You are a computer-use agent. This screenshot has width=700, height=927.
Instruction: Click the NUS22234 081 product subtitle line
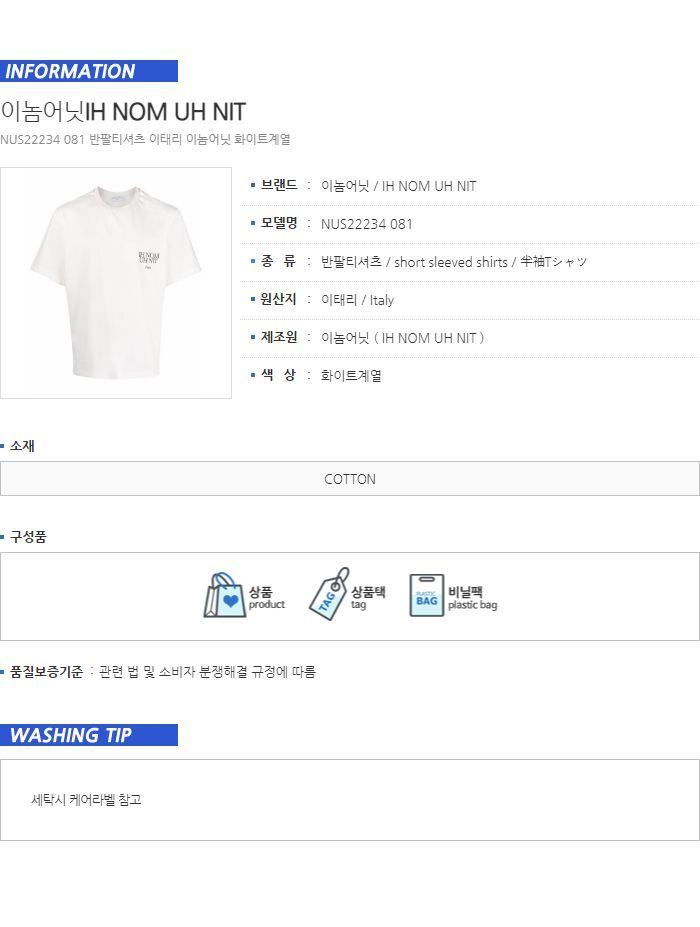146,140
